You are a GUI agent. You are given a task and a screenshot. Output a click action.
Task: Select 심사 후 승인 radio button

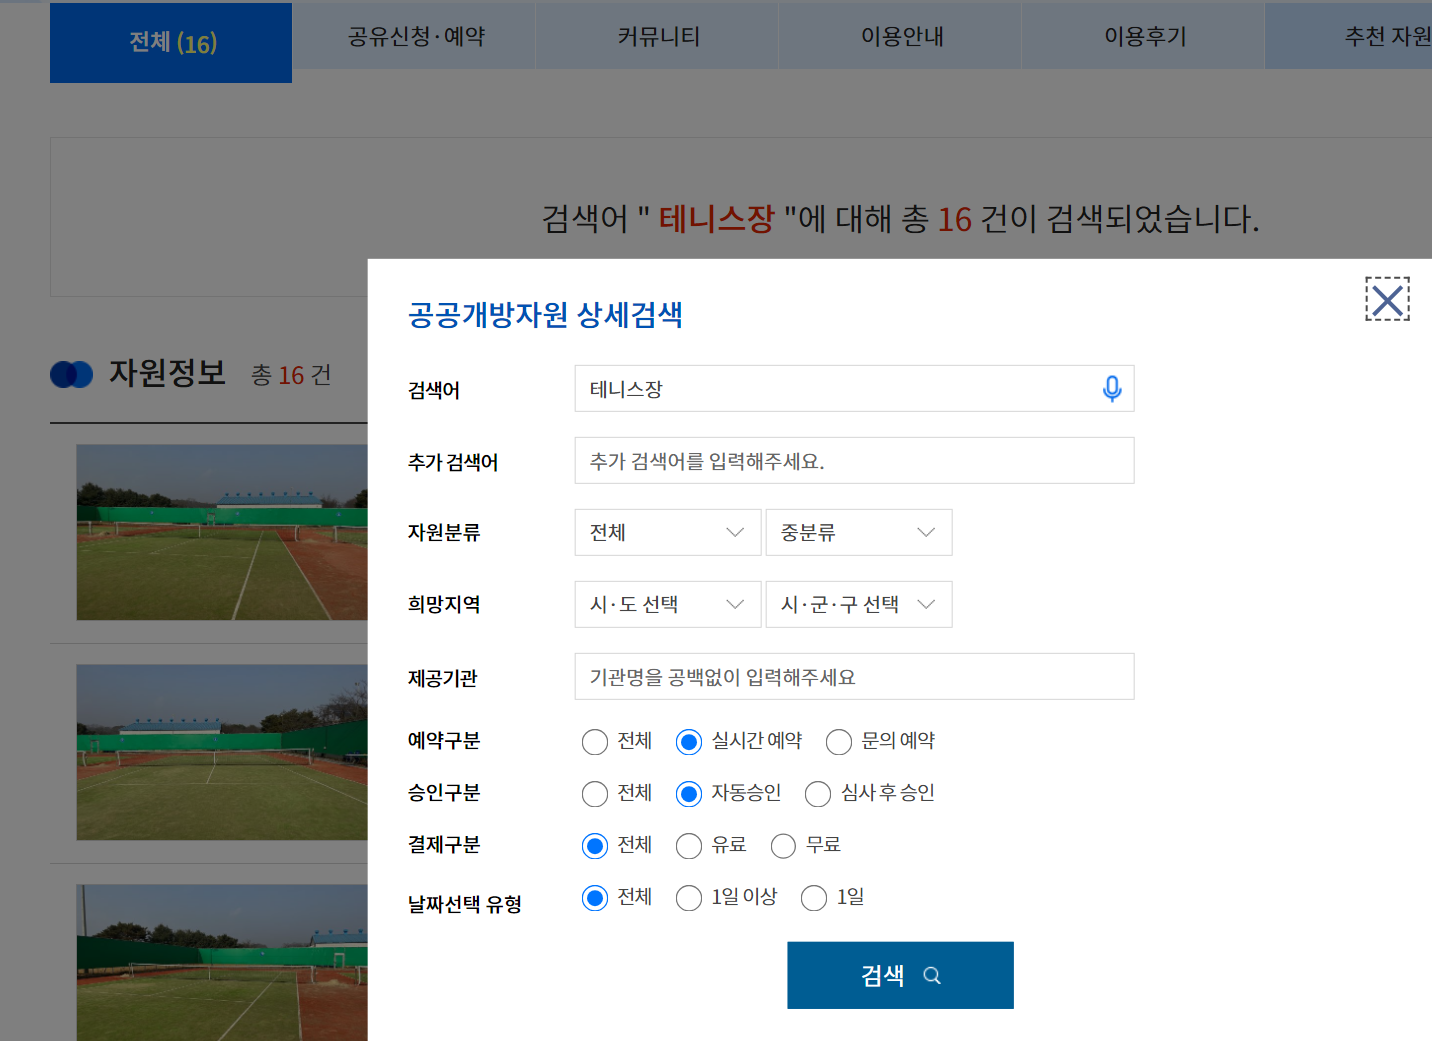pos(818,794)
